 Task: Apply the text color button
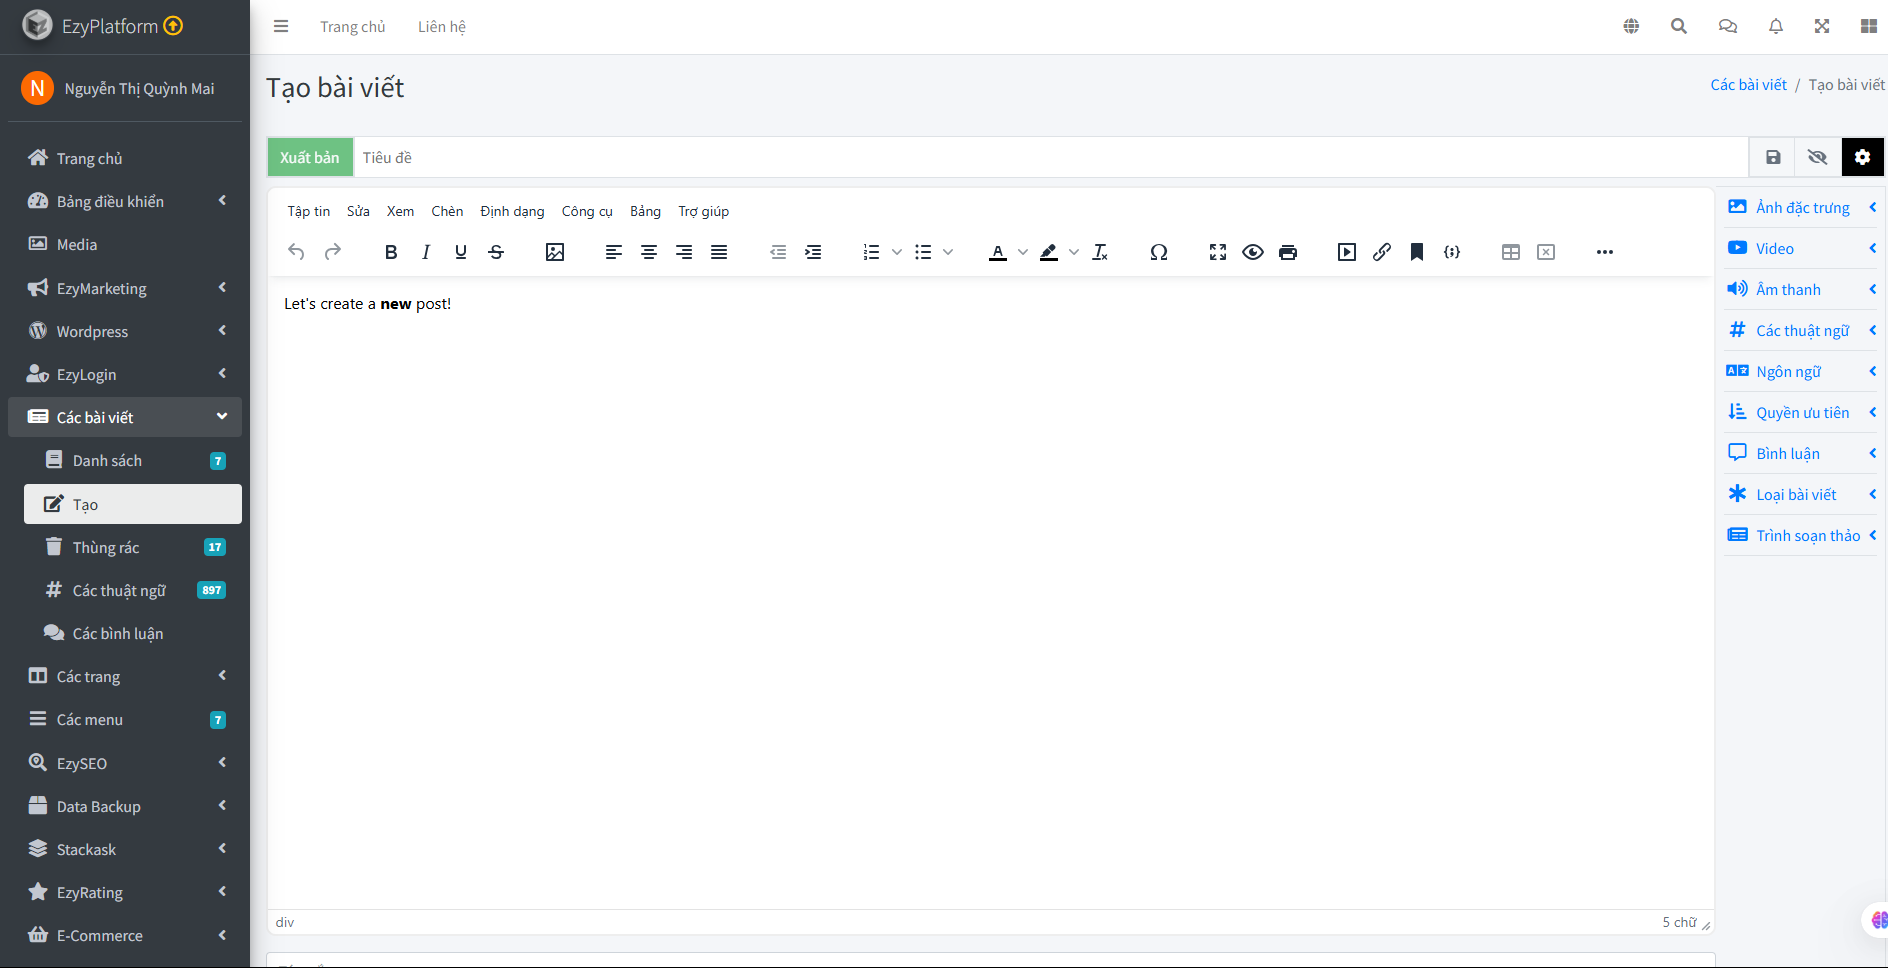click(998, 252)
